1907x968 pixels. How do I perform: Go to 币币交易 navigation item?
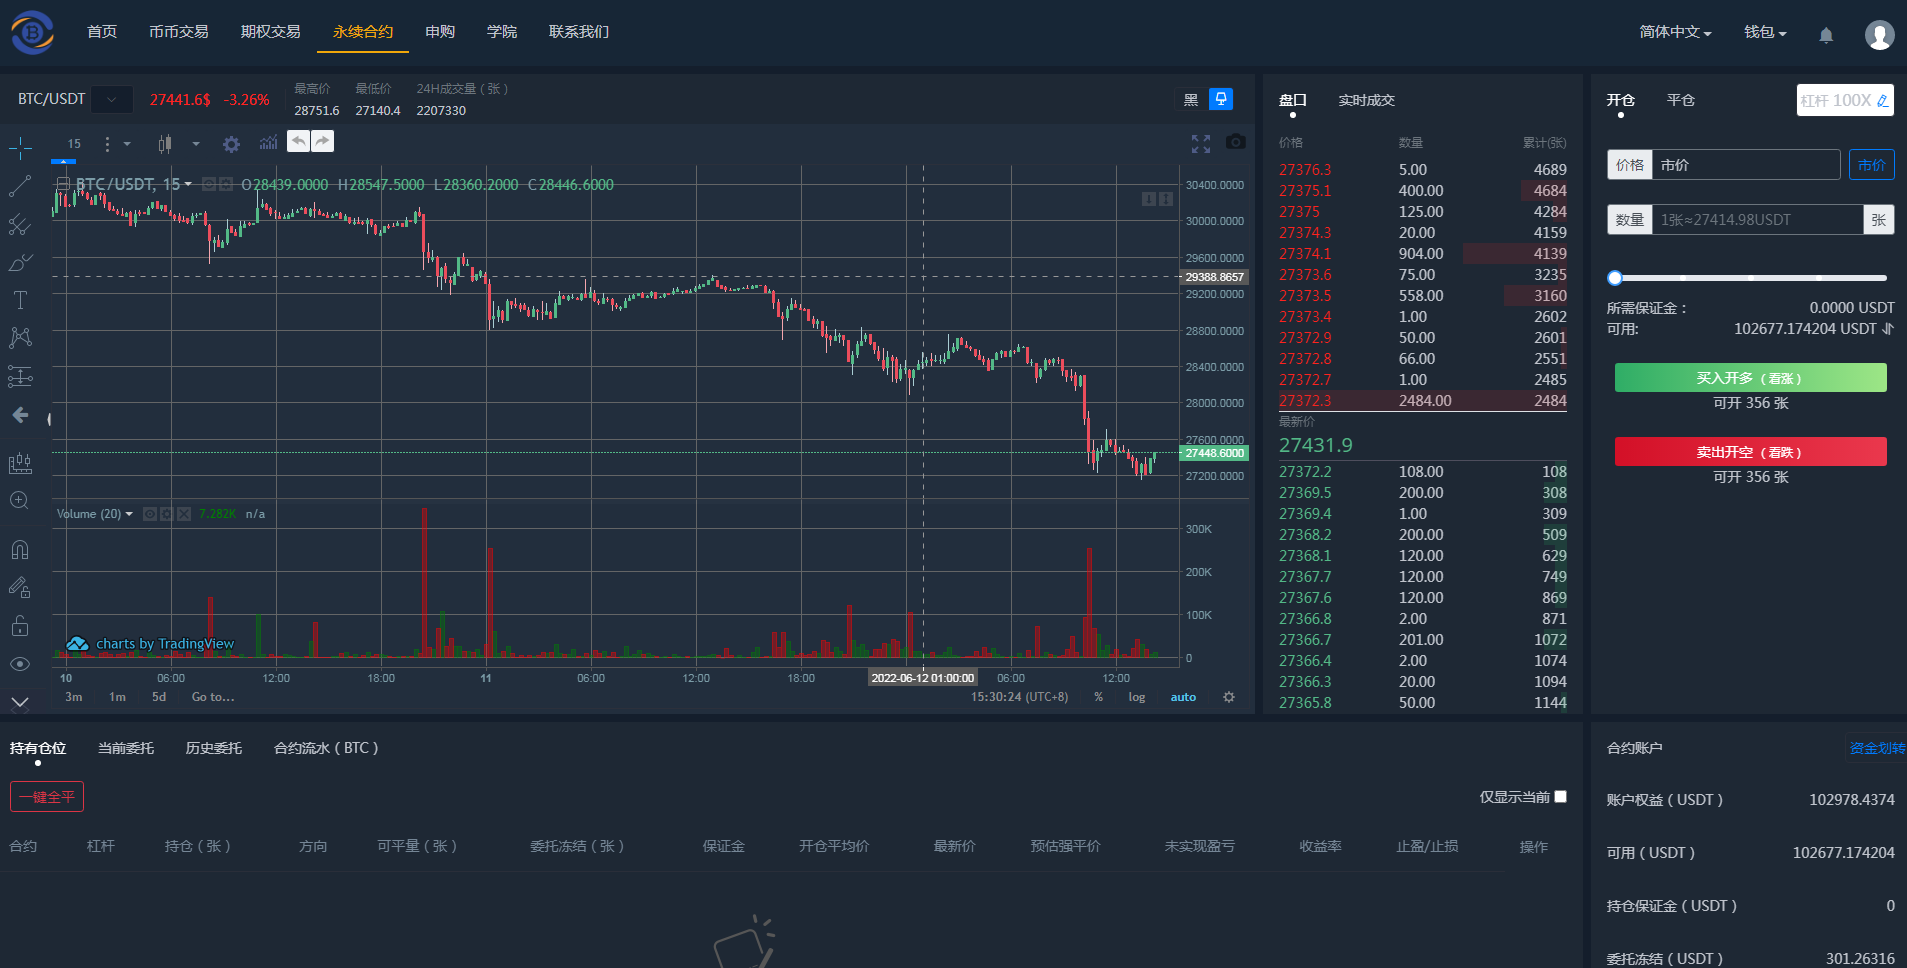(179, 32)
